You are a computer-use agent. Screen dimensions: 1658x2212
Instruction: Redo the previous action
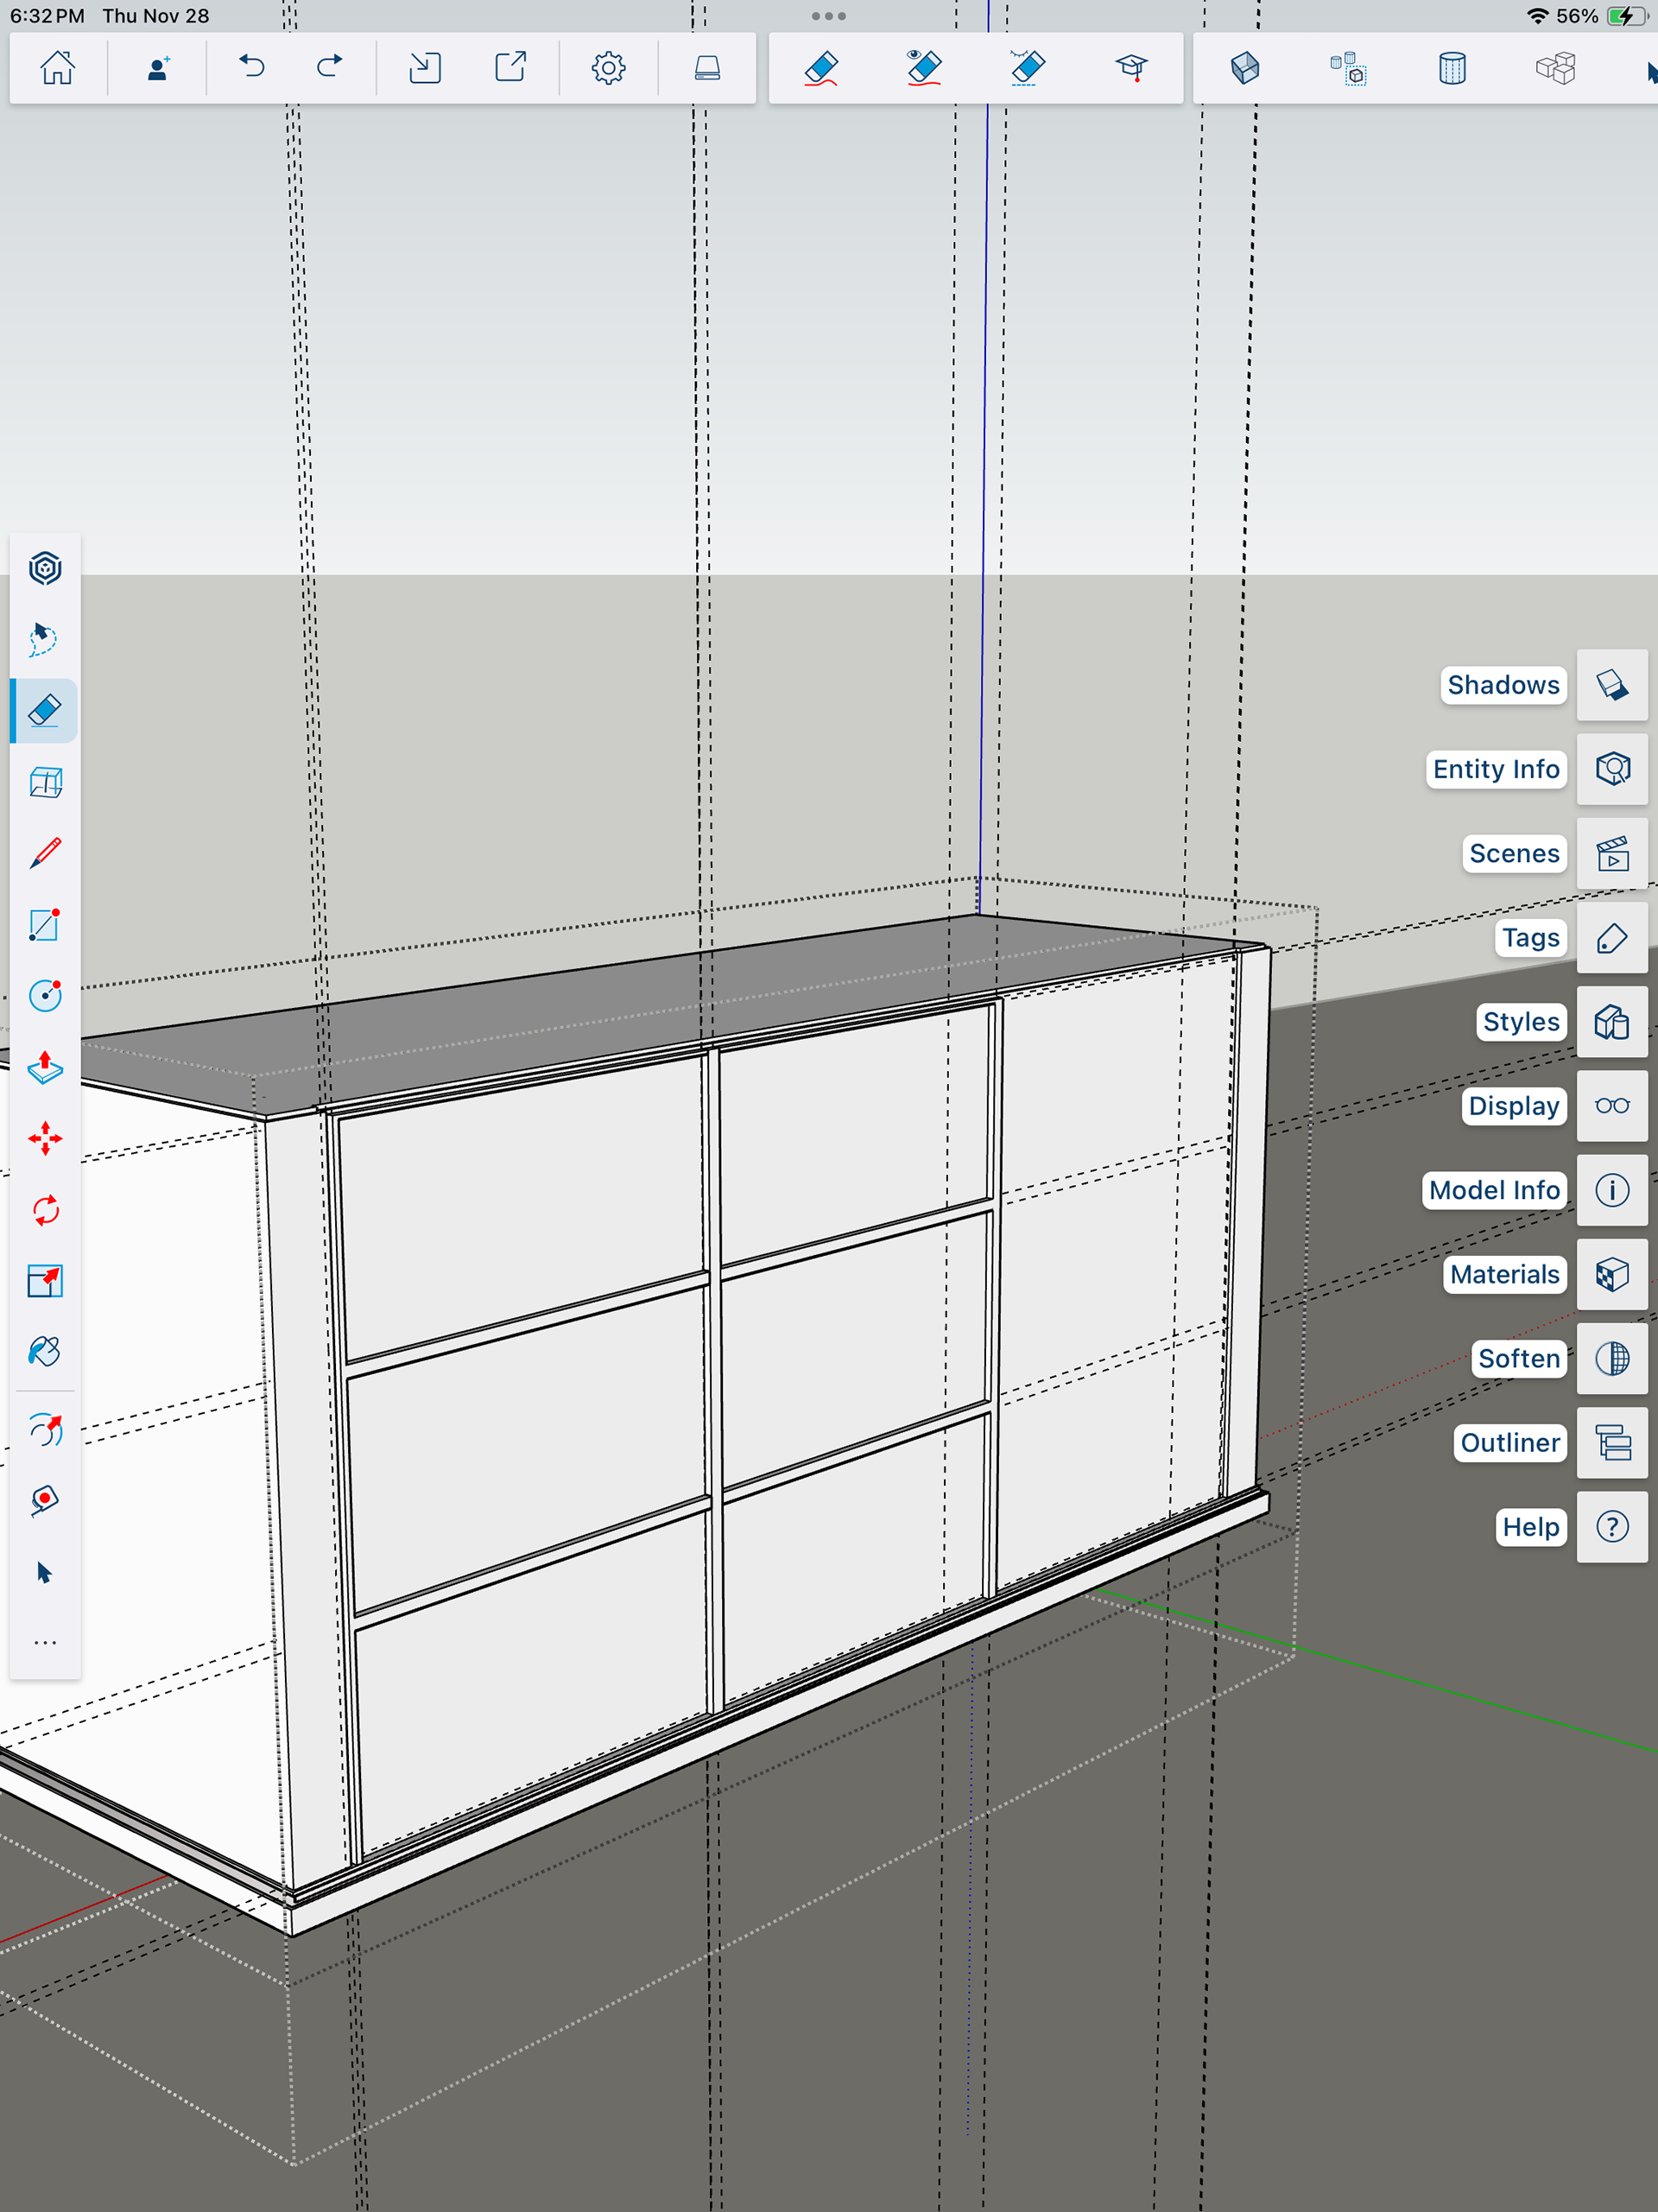329,68
